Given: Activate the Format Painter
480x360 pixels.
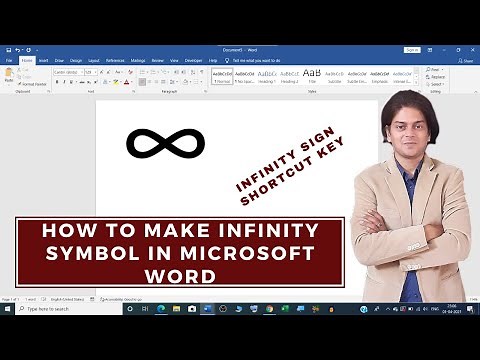Looking at the screenshot, I should 32,84.
